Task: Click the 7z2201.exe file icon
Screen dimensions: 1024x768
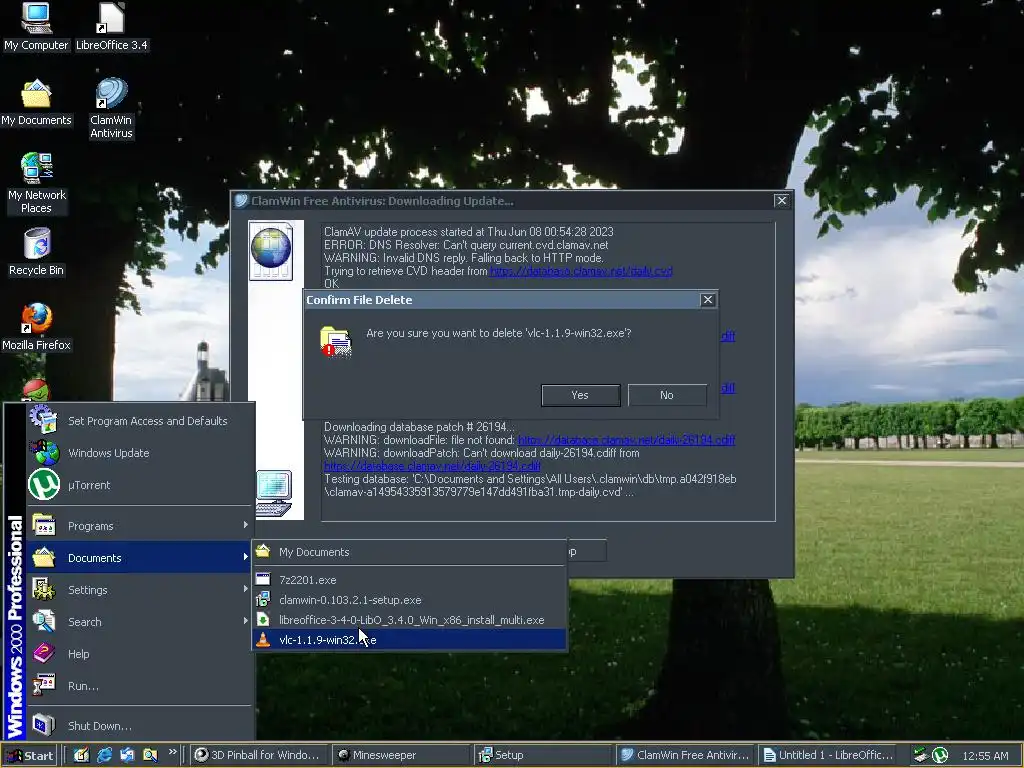Action: pyautogui.click(x=263, y=579)
